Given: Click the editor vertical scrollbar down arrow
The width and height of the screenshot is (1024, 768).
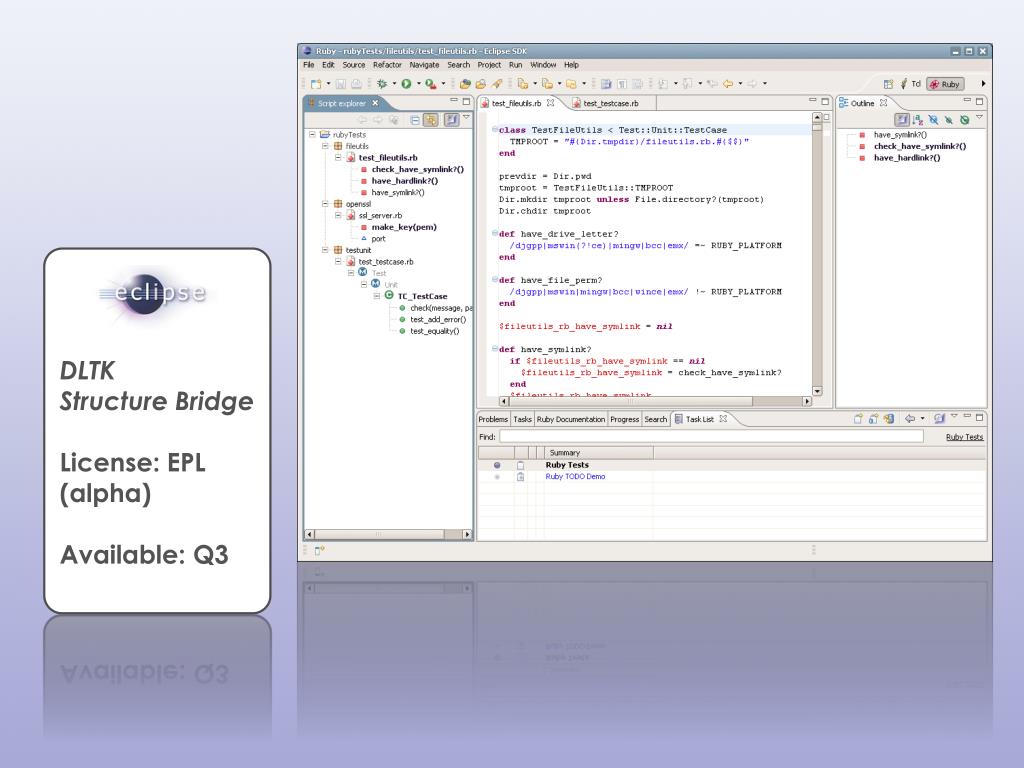Looking at the screenshot, I should pos(817,391).
